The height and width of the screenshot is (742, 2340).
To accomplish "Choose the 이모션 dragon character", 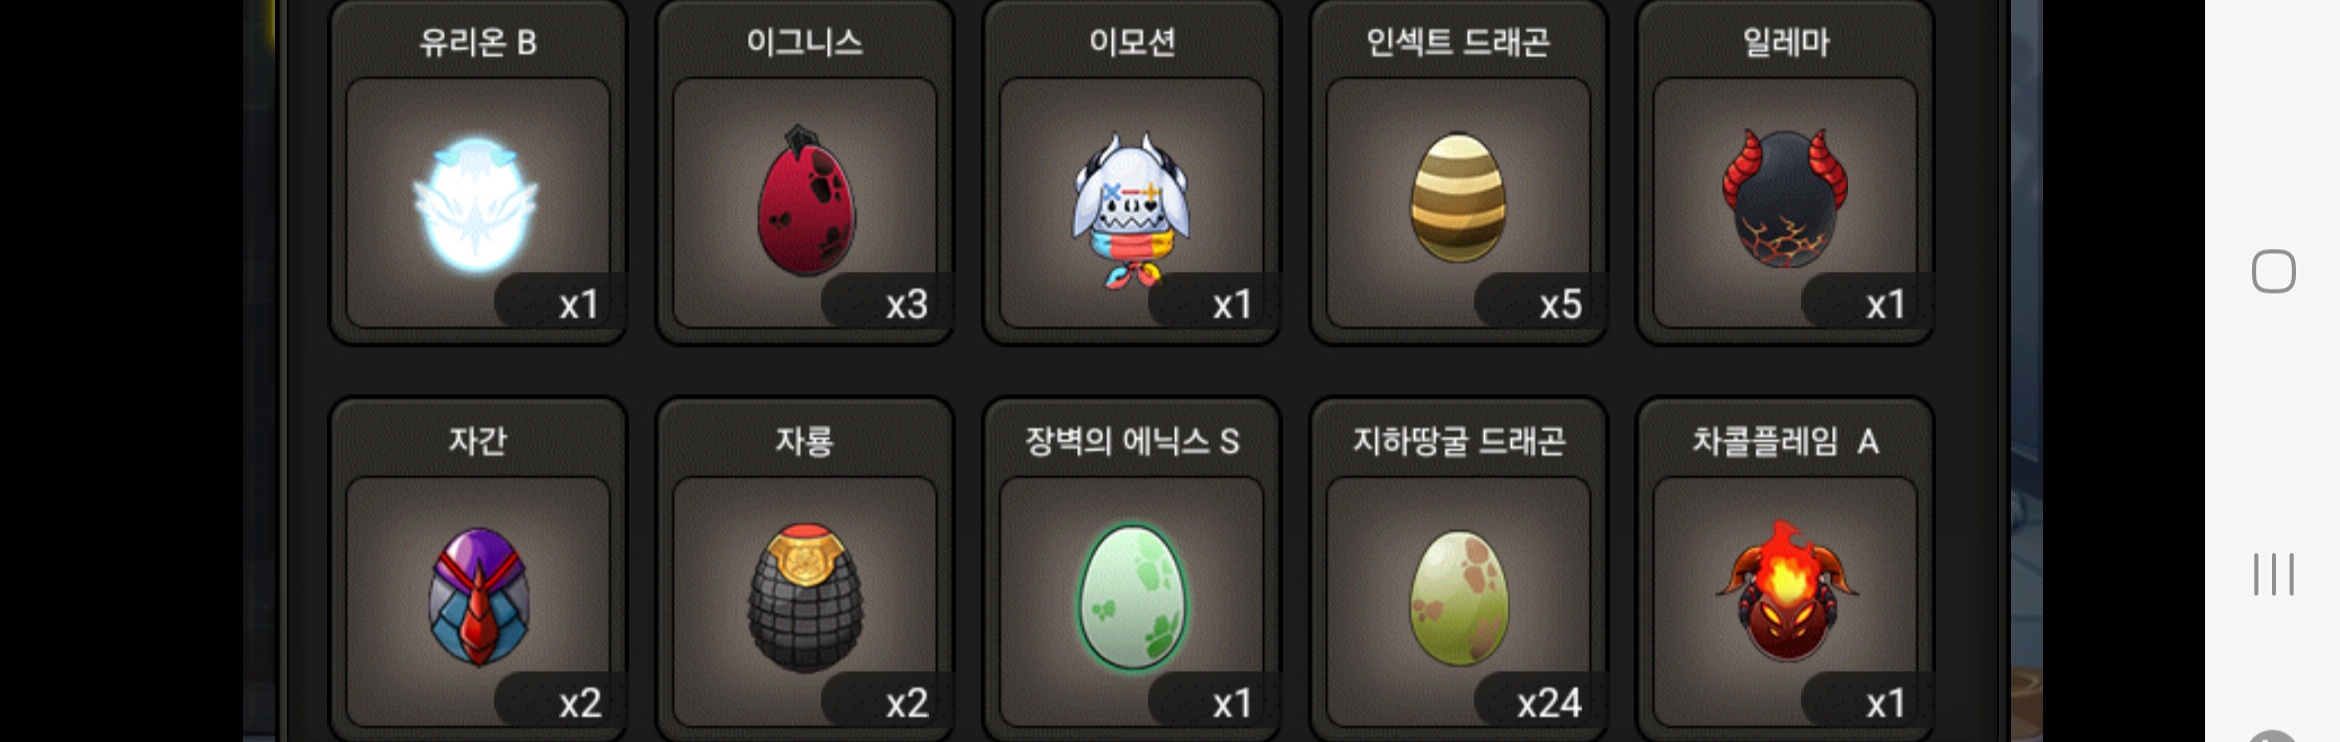I will (x=1131, y=208).
